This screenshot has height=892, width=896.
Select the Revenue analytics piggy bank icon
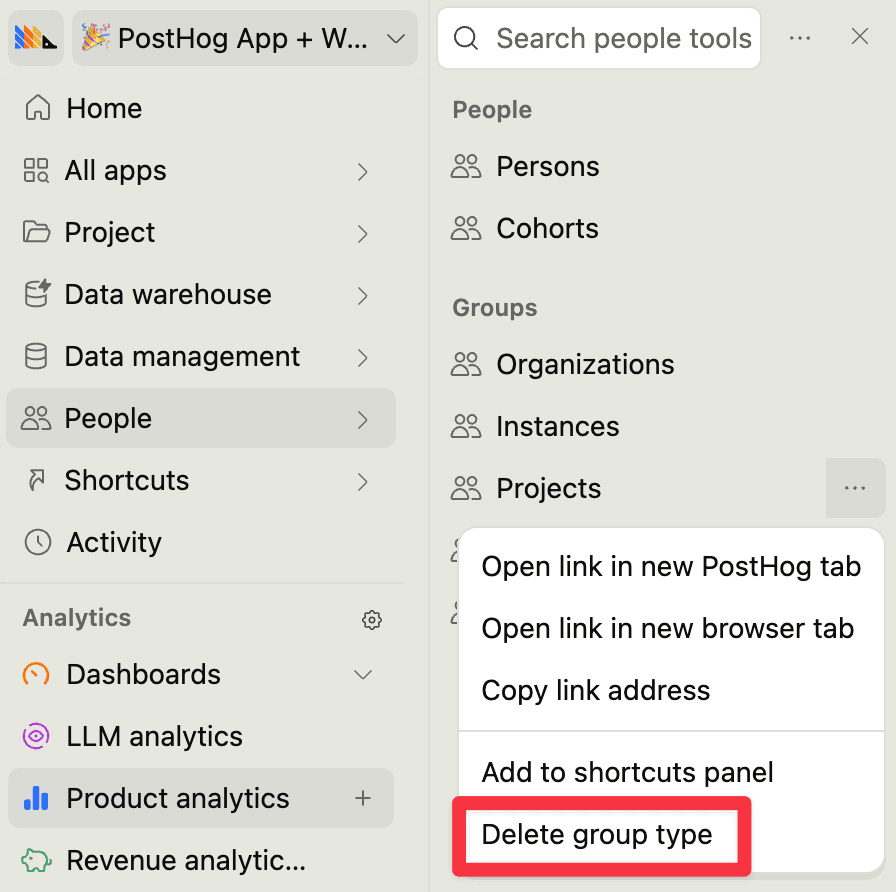(x=36, y=860)
